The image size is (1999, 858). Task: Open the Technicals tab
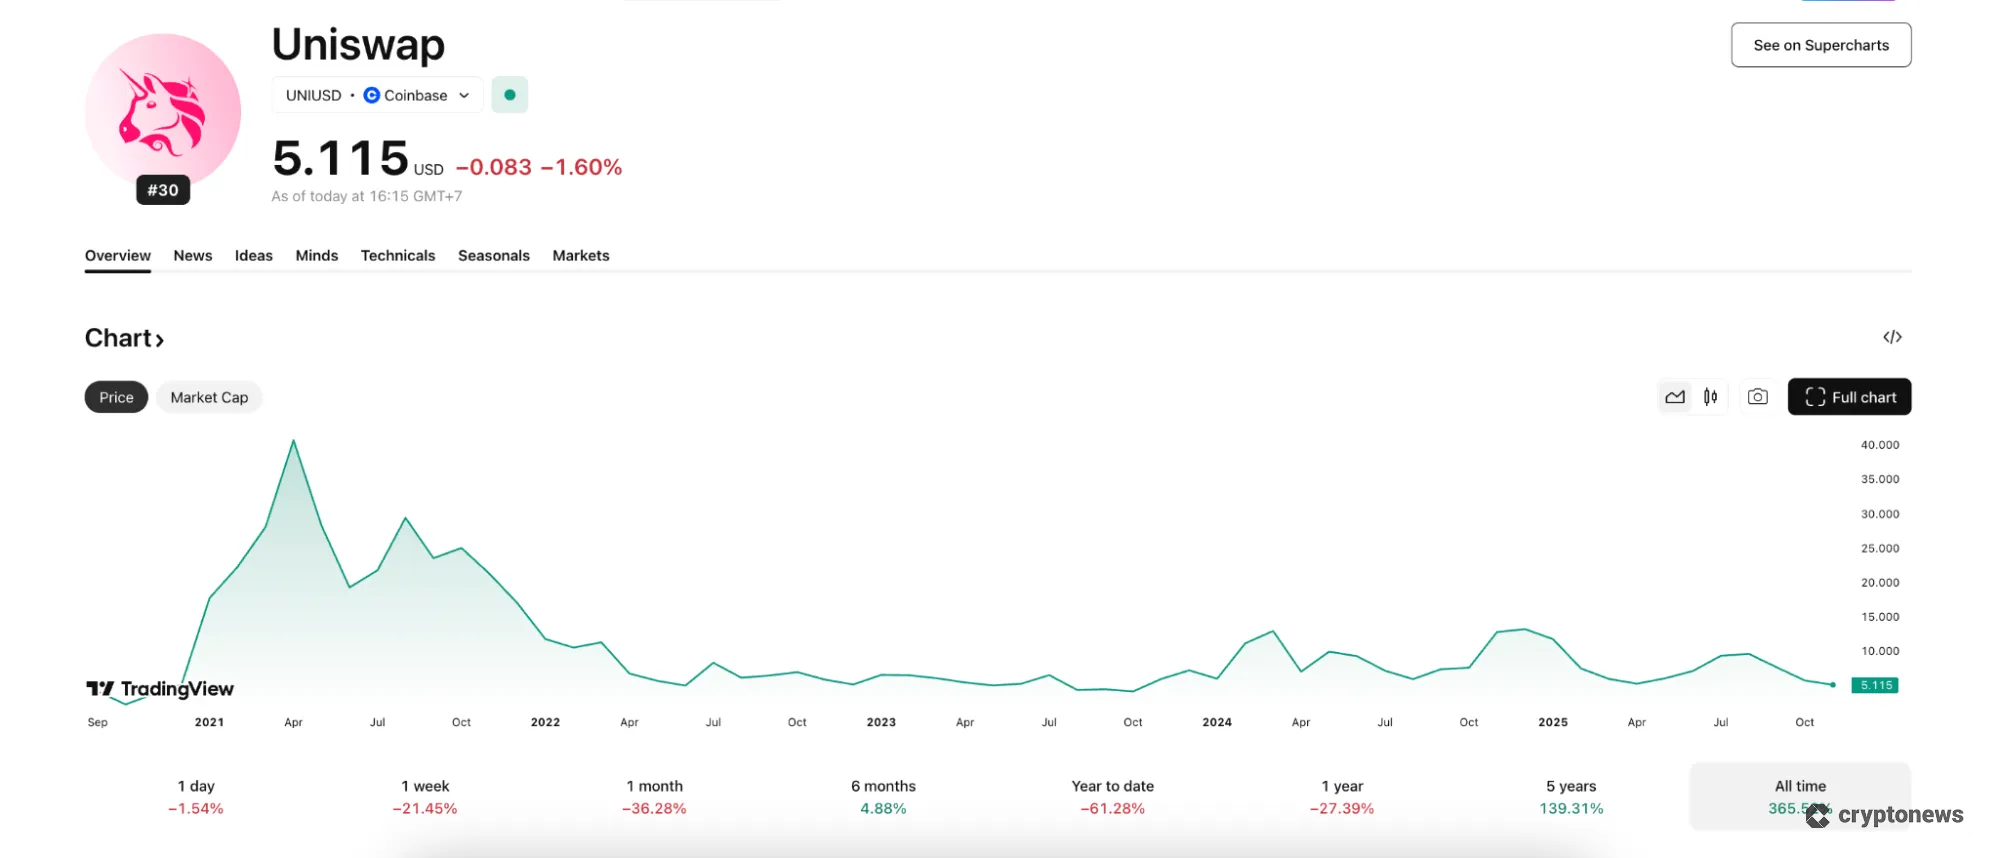pos(398,256)
